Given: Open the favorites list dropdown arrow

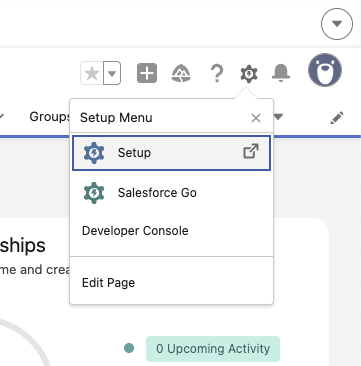Looking at the screenshot, I should tap(112, 73).
